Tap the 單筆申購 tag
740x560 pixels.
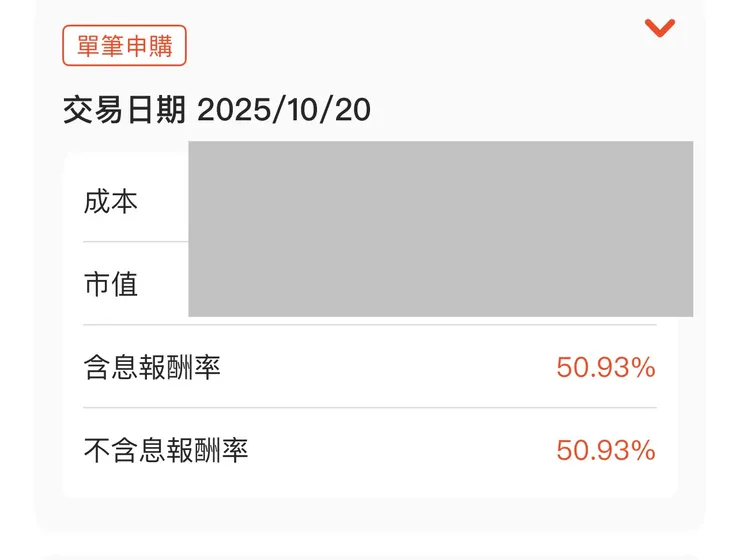[x=125, y=46]
